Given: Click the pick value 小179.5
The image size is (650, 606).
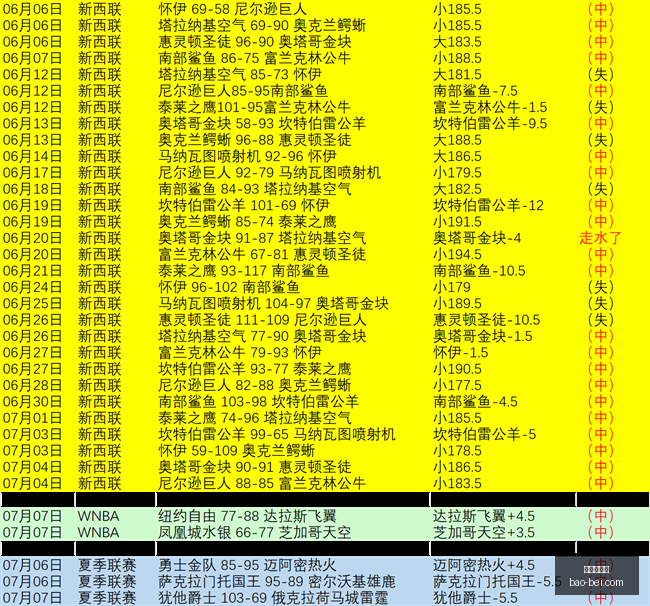Looking at the screenshot, I should click(x=457, y=173).
